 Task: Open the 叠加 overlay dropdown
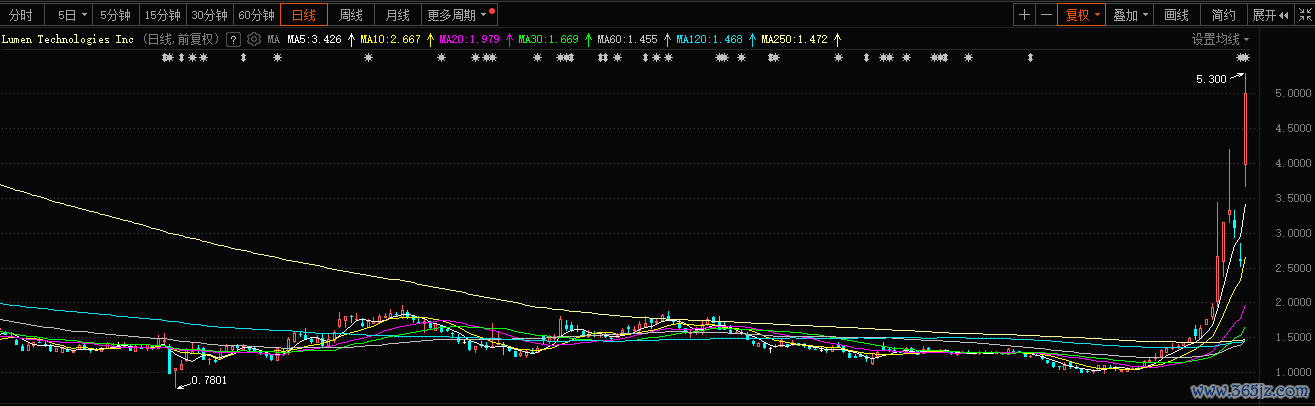[x=1131, y=15]
